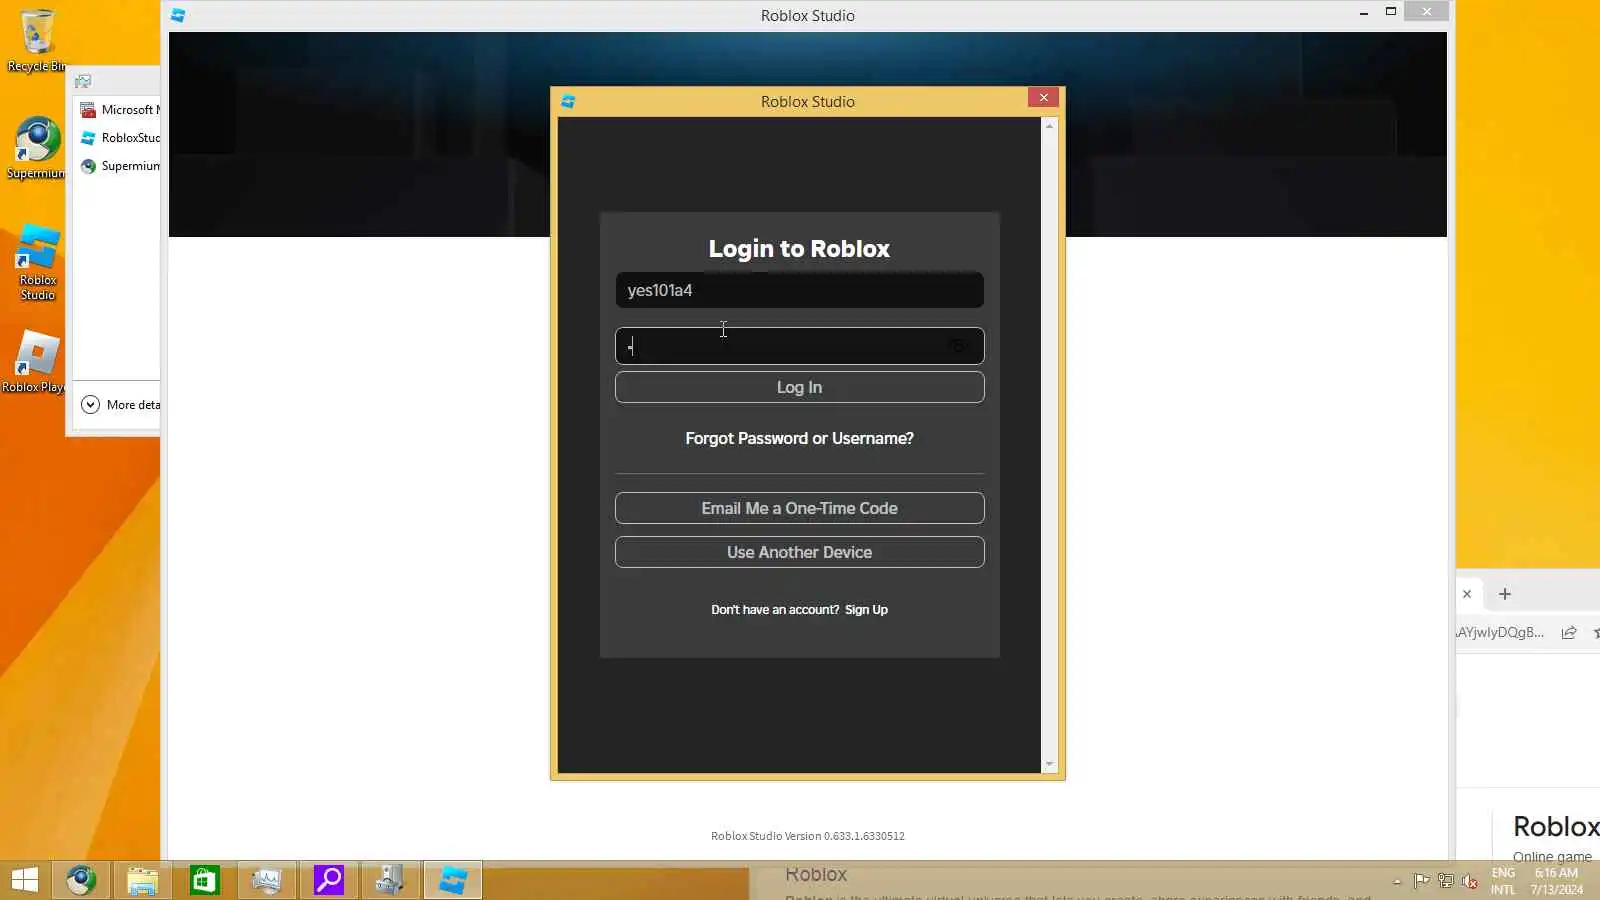Open Forgot Password or Username link
The width and height of the screenshot is (1600, 900).
click(x=799, y=438)
